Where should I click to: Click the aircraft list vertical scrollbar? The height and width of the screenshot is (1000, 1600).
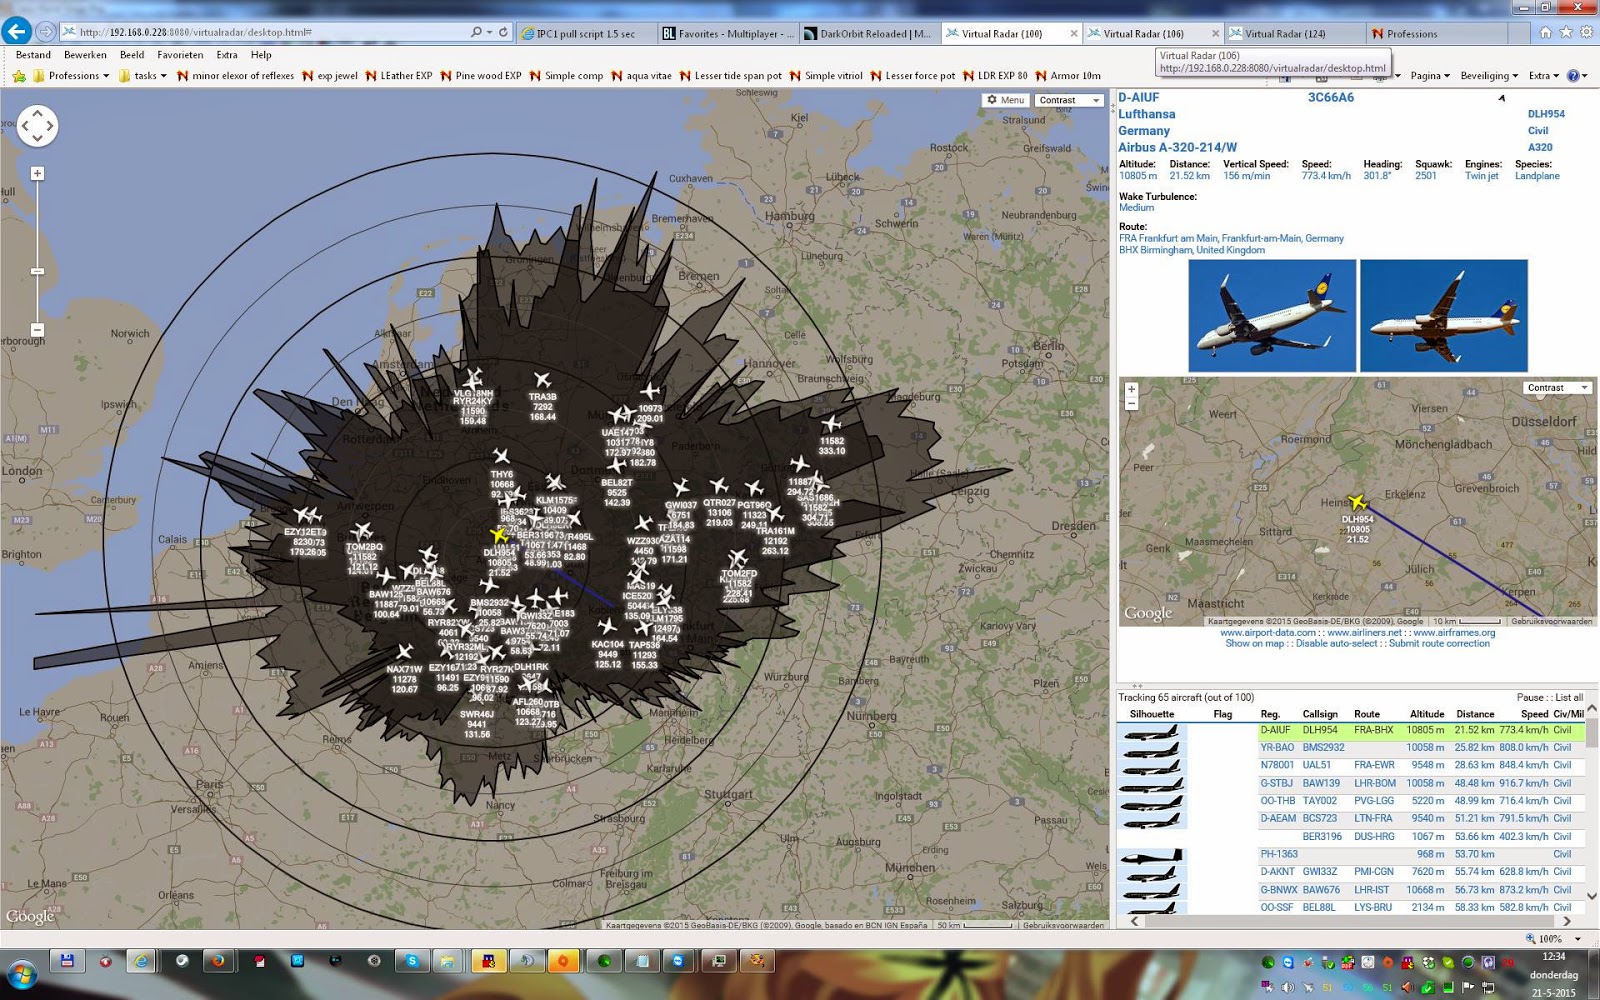1591,801
